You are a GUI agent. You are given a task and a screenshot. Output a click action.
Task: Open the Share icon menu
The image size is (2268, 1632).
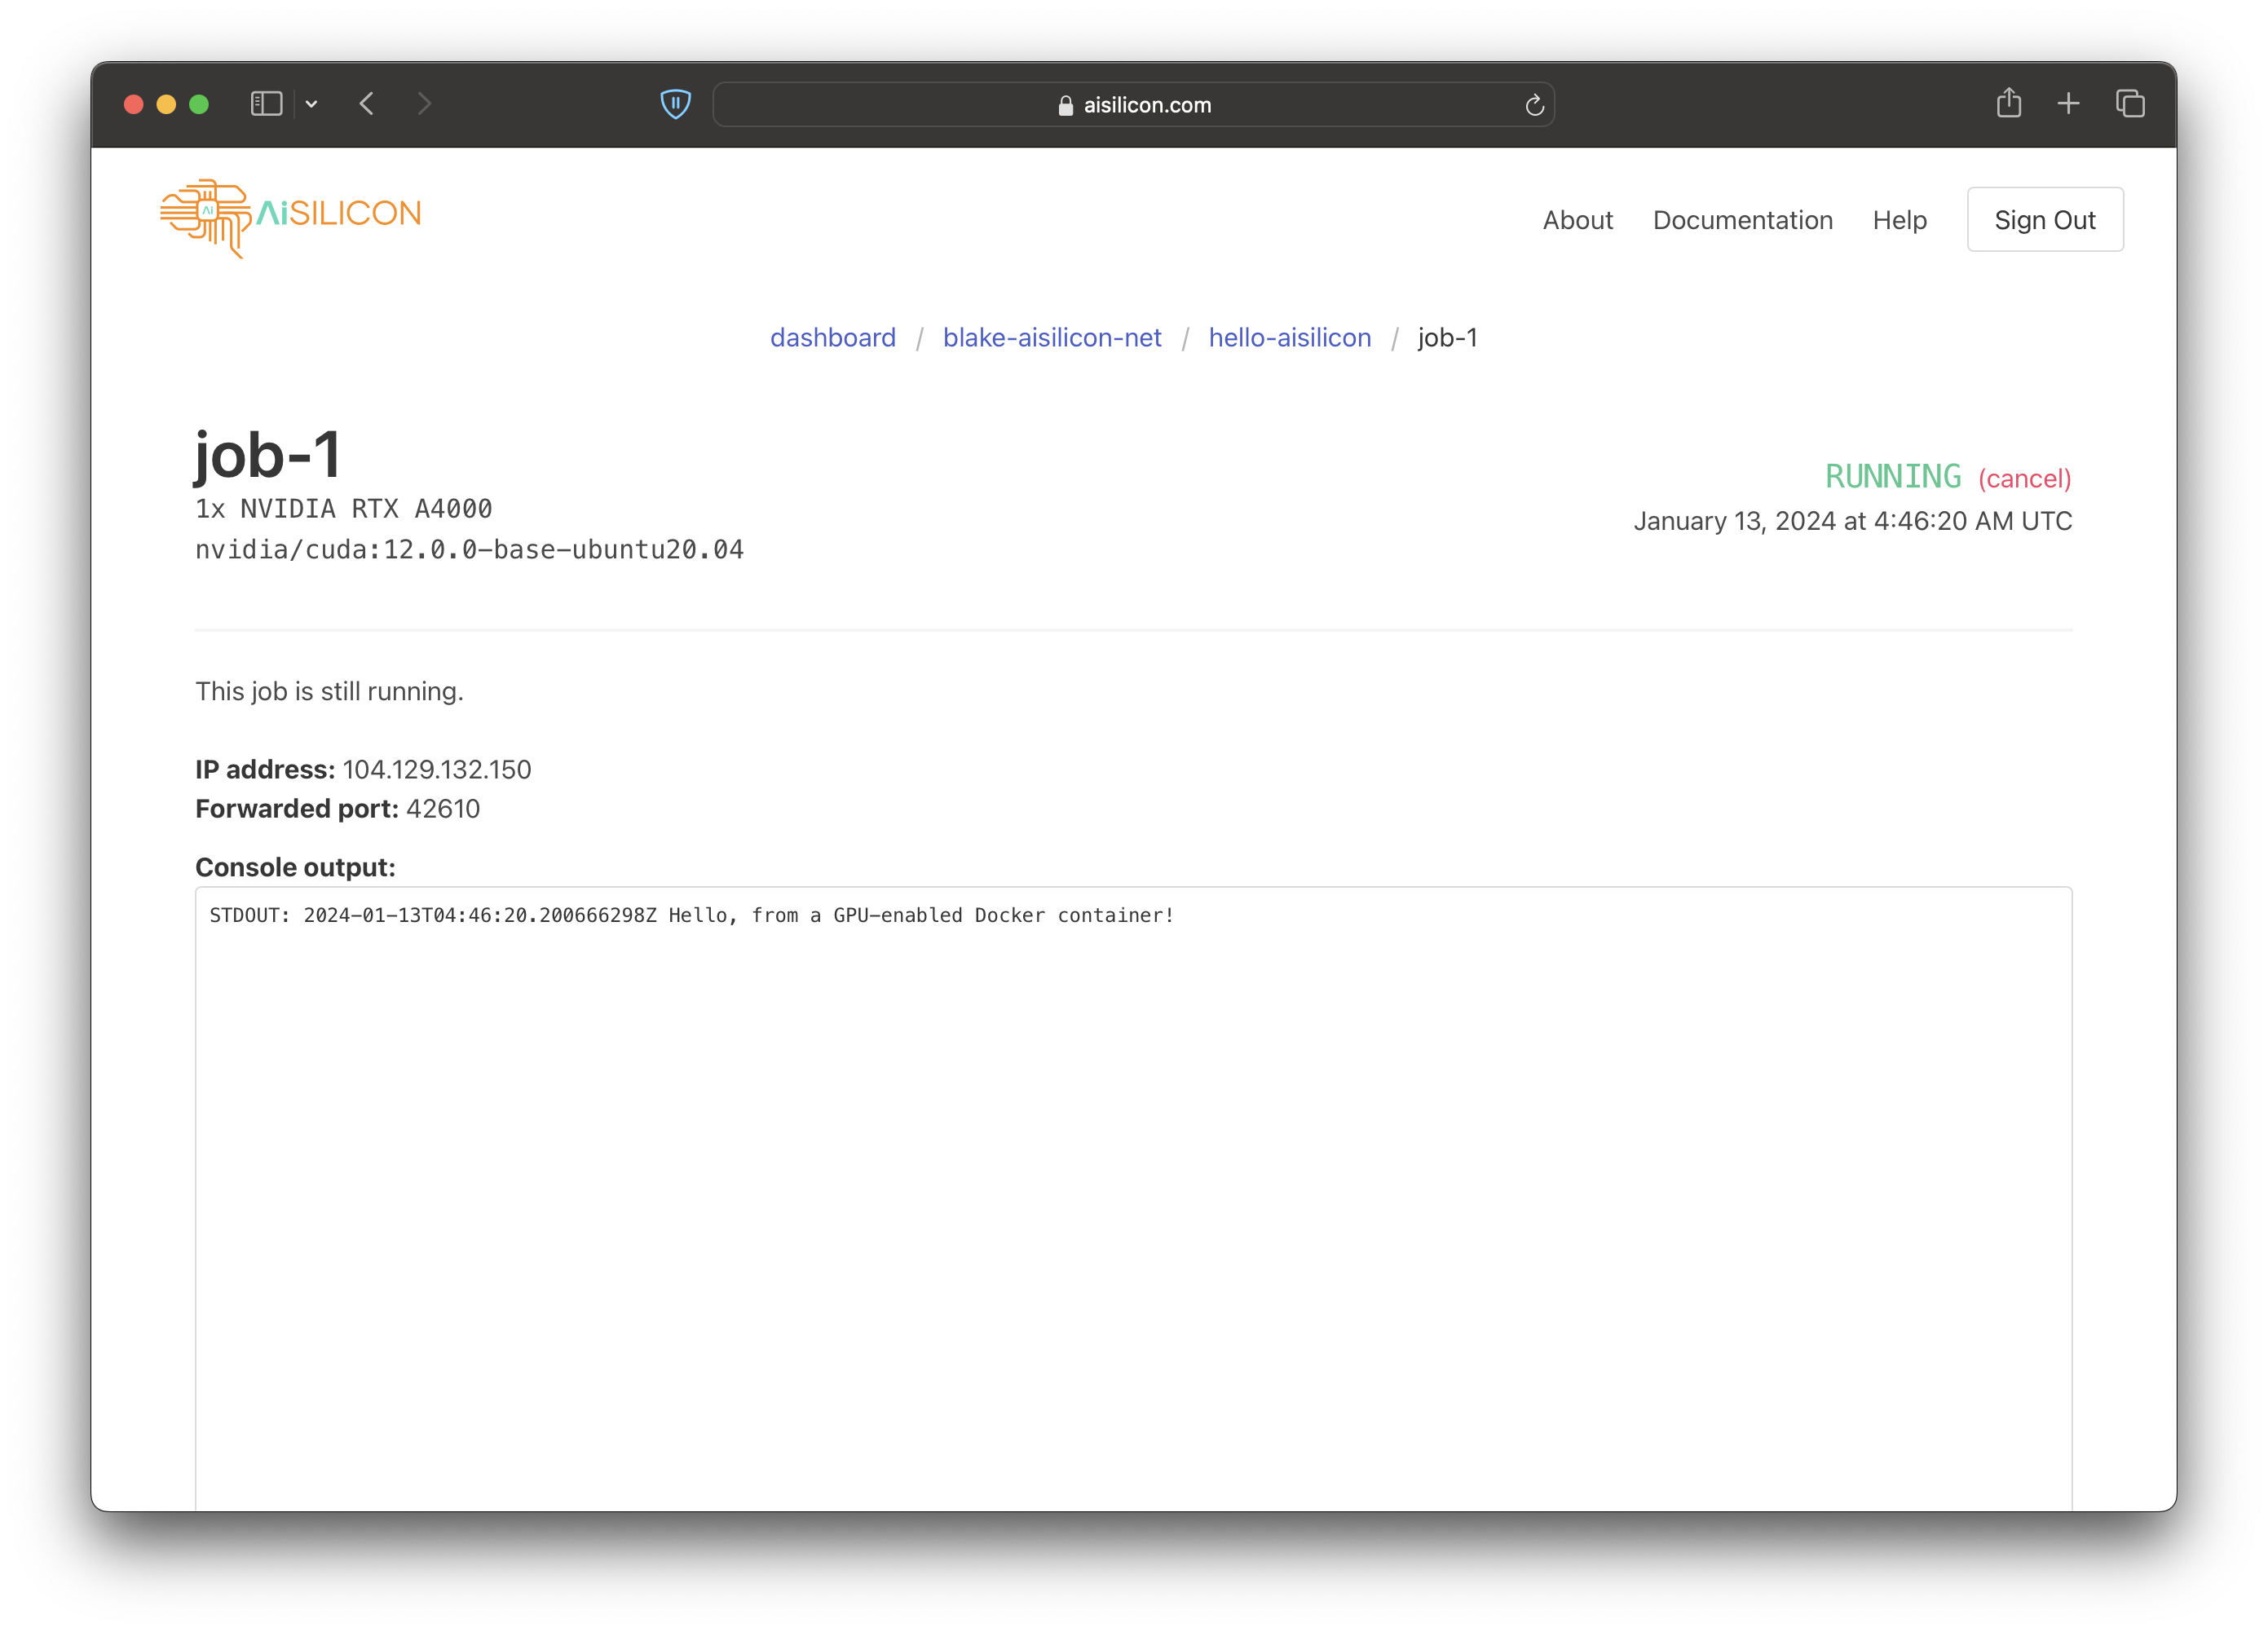coord(2008,103)
